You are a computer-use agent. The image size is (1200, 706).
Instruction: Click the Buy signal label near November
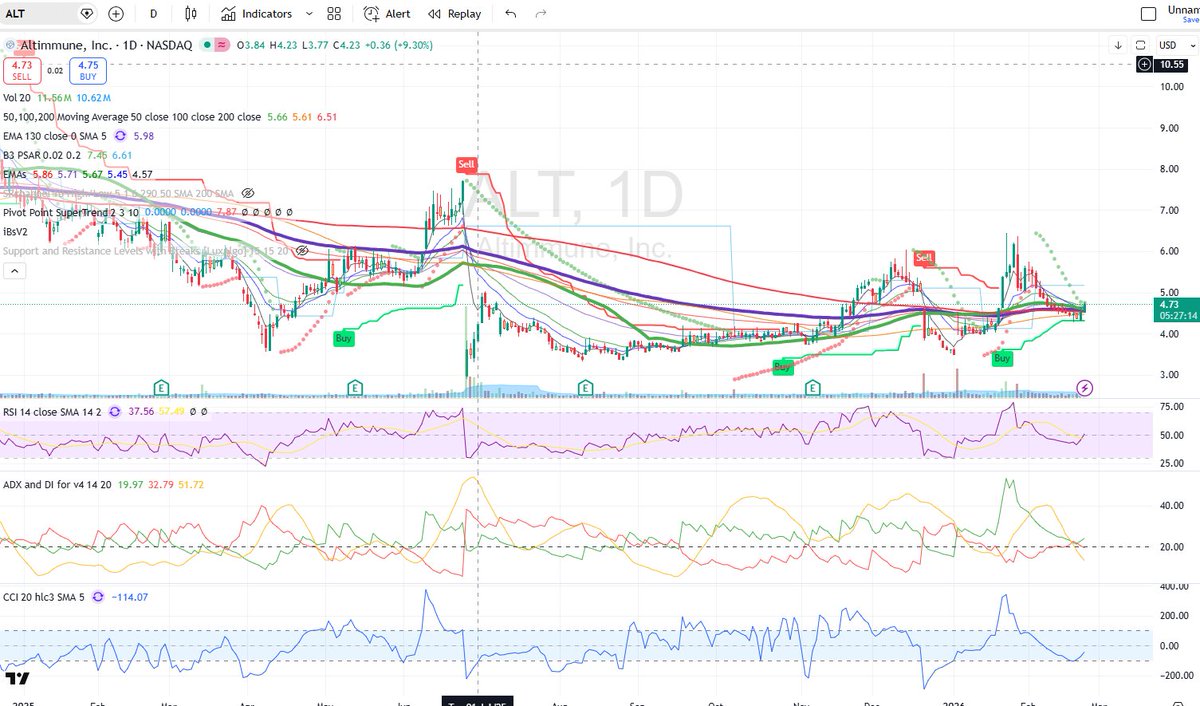click(x=782, y=367)
